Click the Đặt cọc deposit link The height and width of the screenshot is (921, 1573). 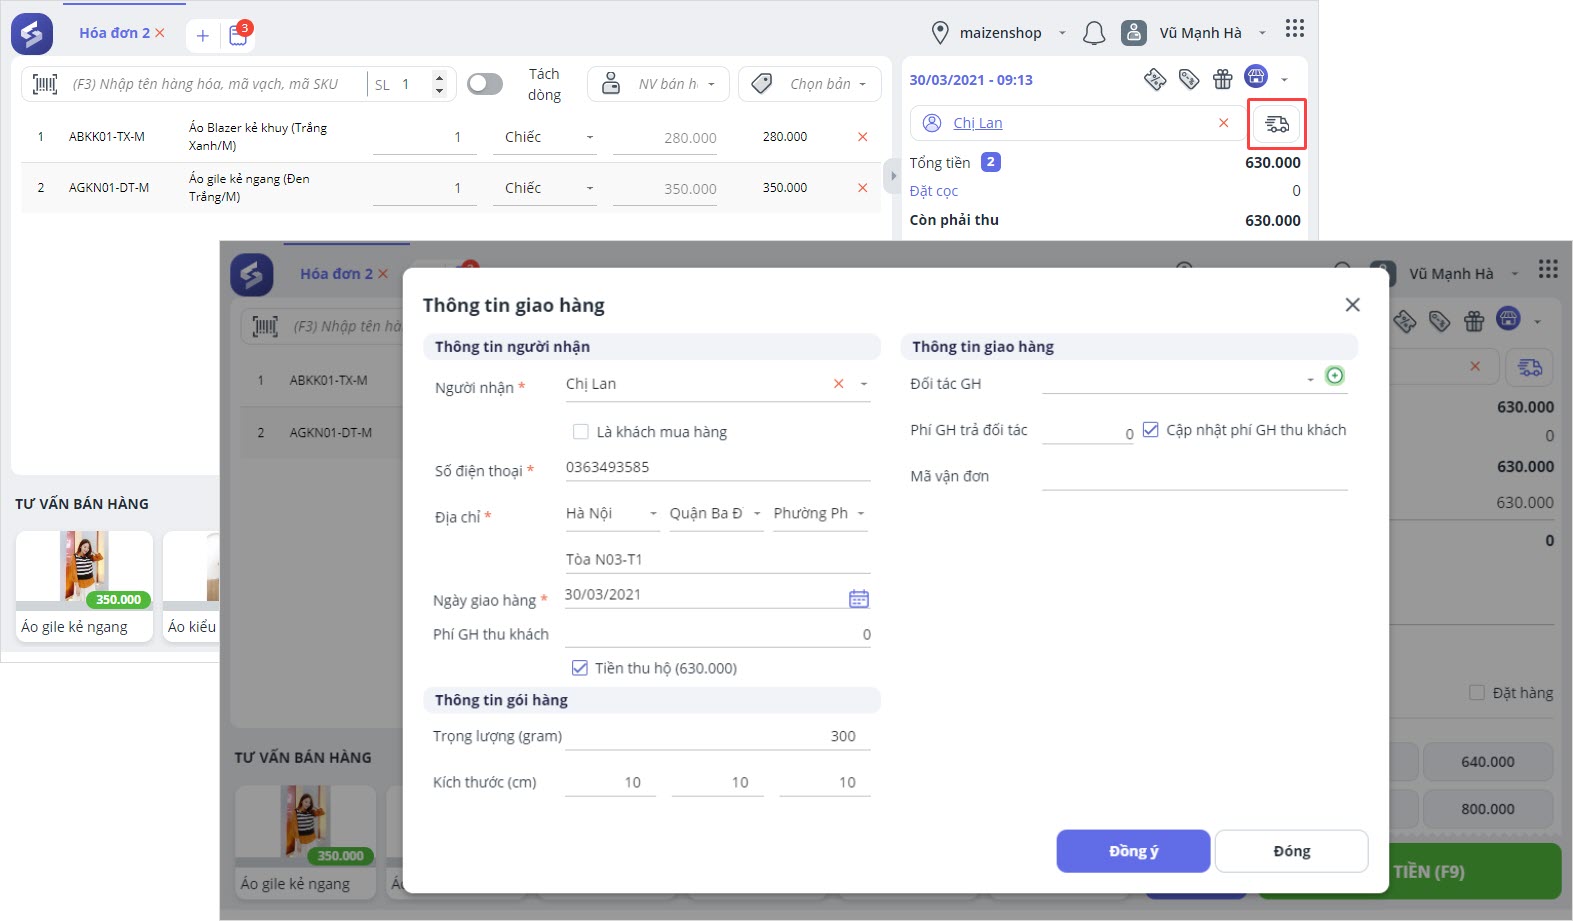[x=933, y=191]
